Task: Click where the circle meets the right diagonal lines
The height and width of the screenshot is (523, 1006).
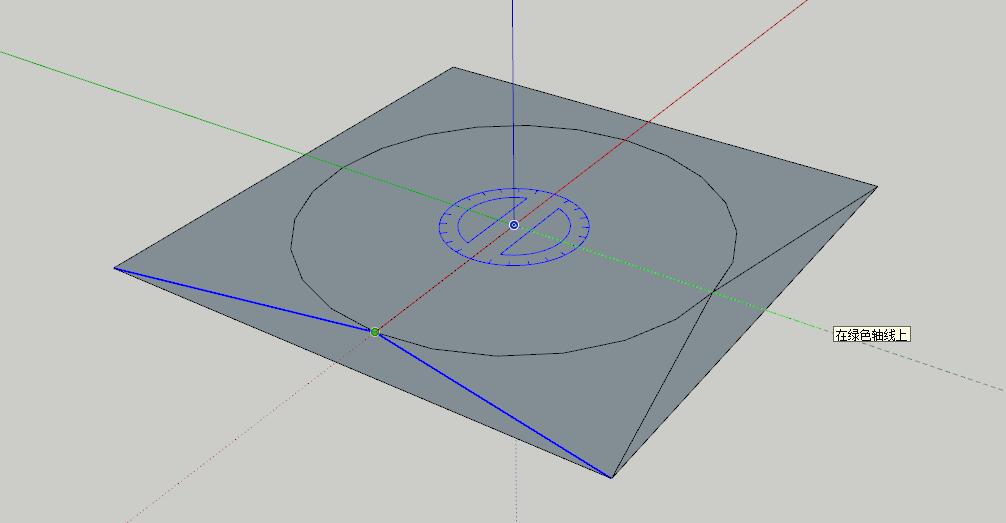Action: point(711,291)
